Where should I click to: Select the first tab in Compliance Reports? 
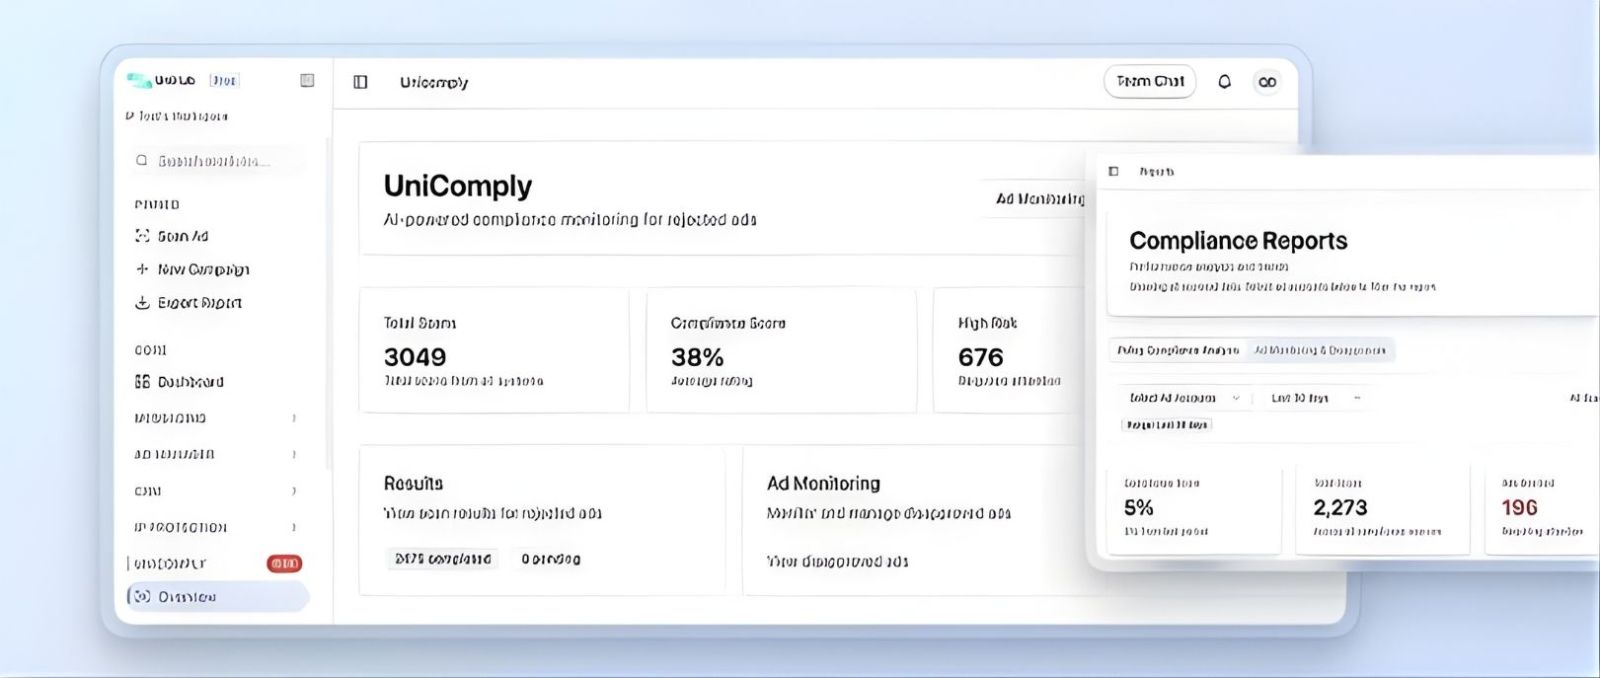pyautogui.click(x=1178, y=350)
